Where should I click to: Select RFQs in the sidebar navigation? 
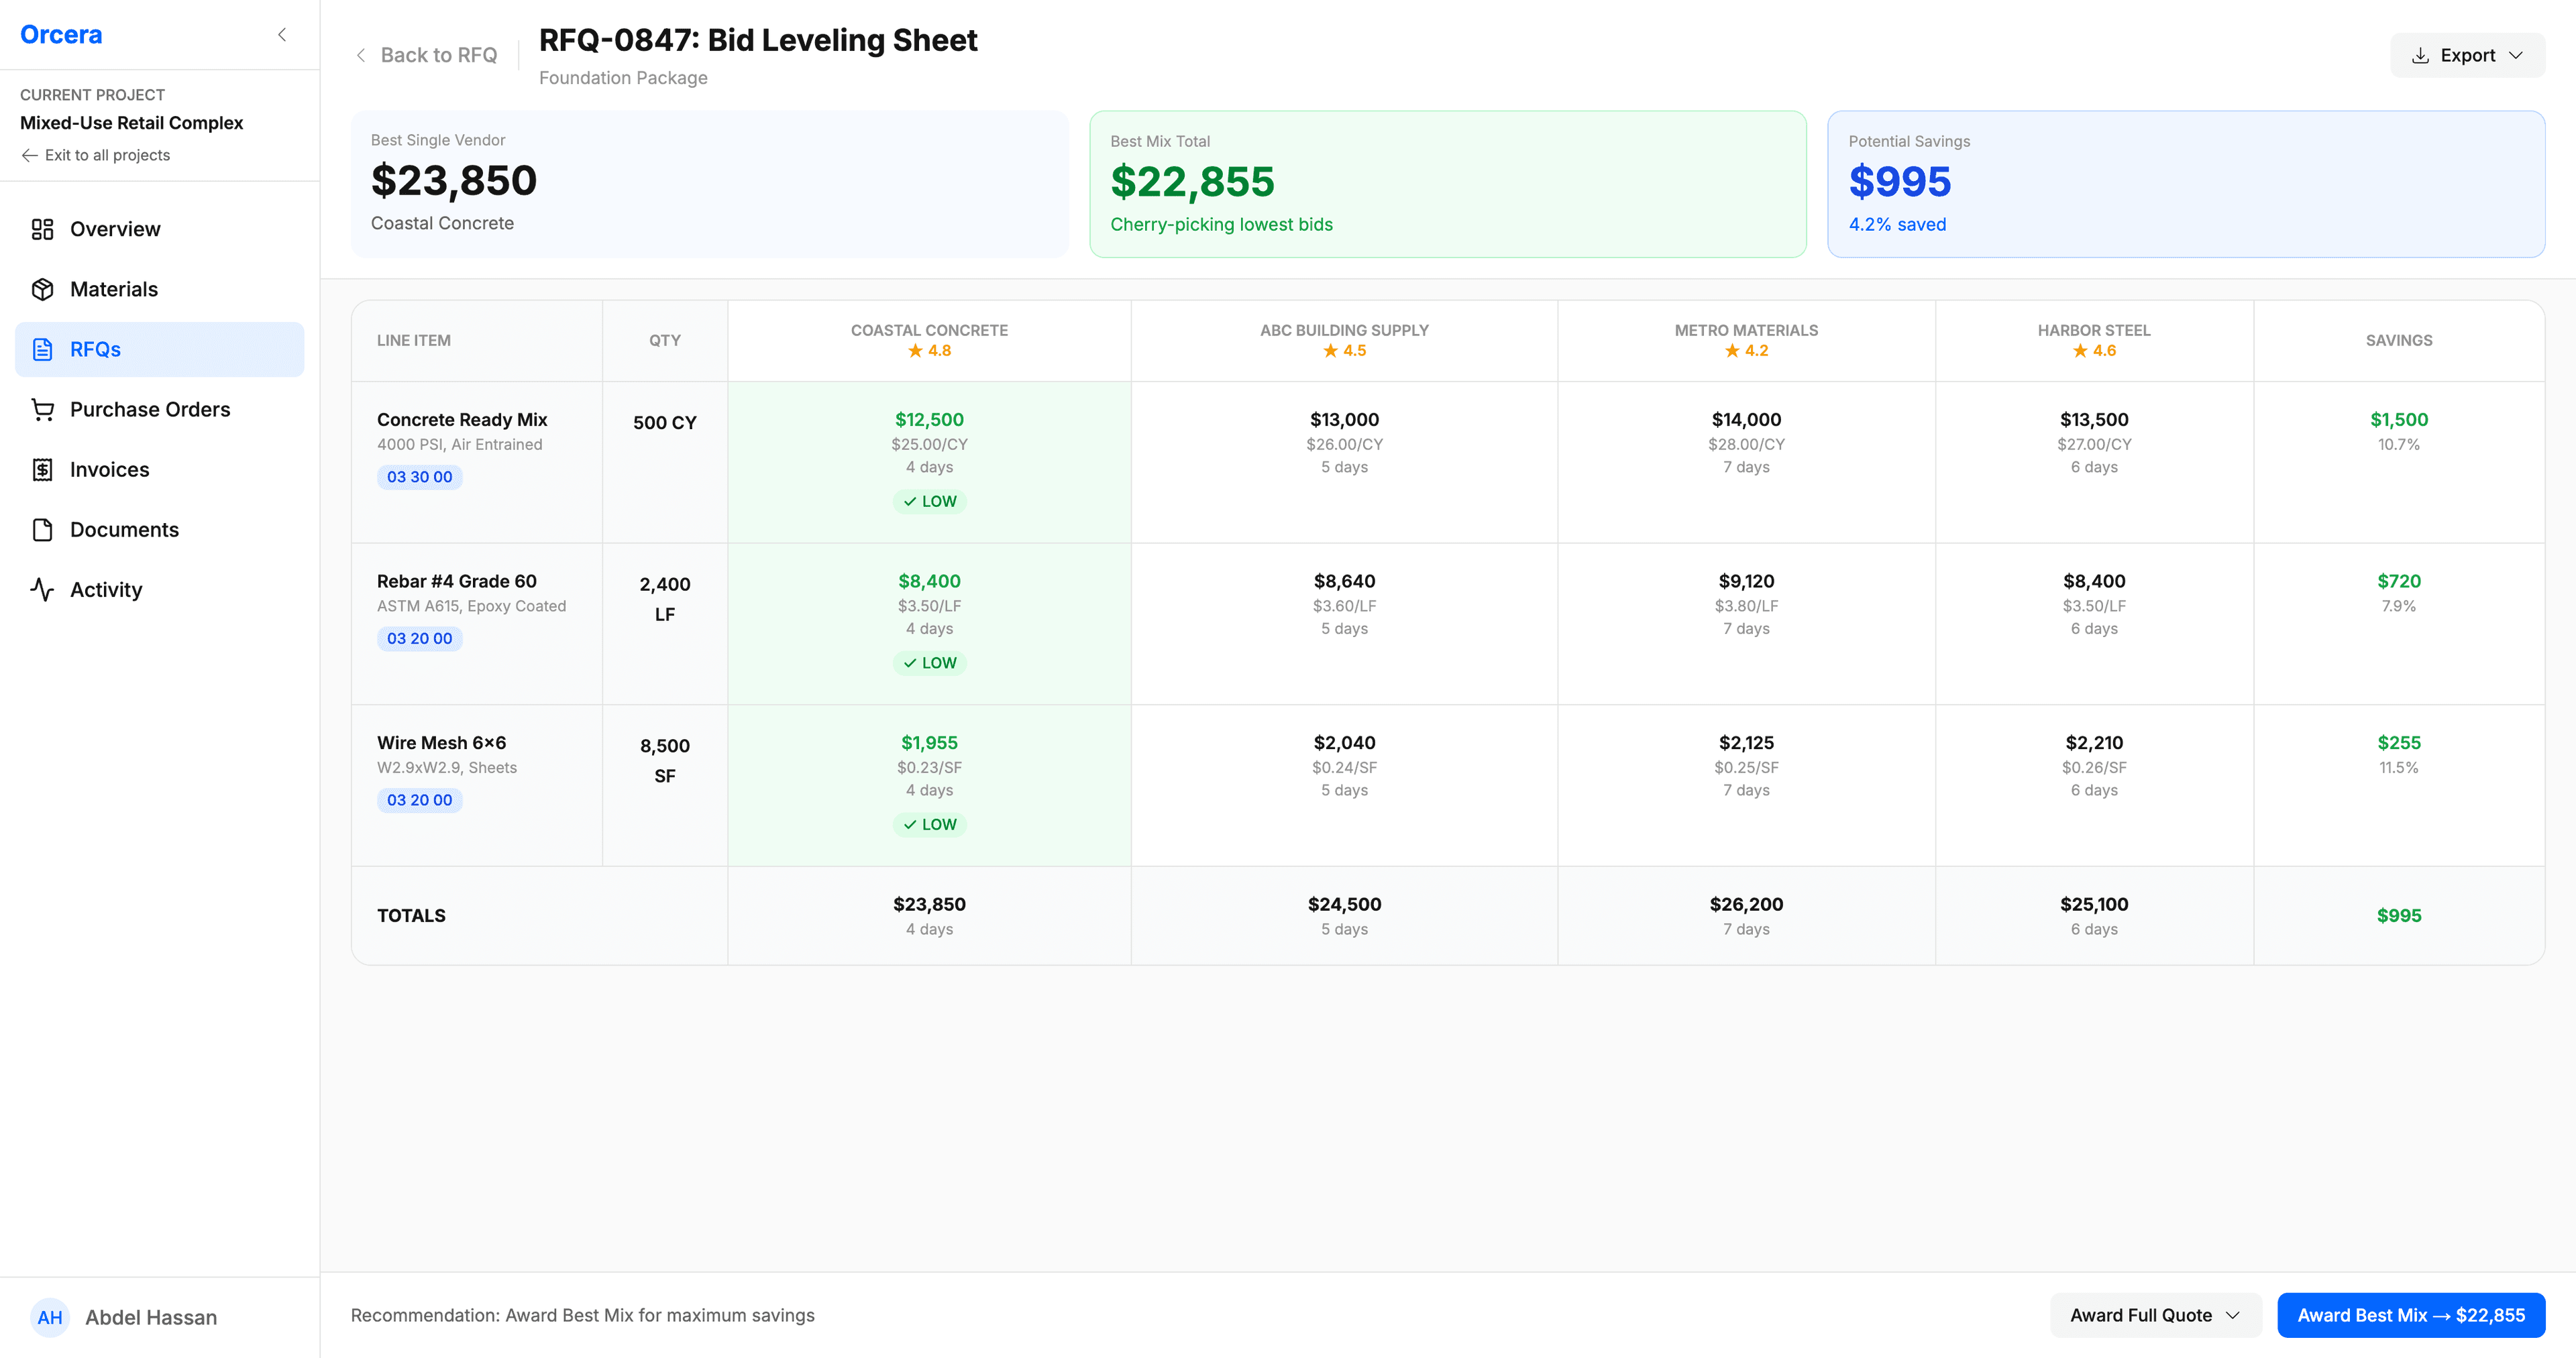coord(96,349)
